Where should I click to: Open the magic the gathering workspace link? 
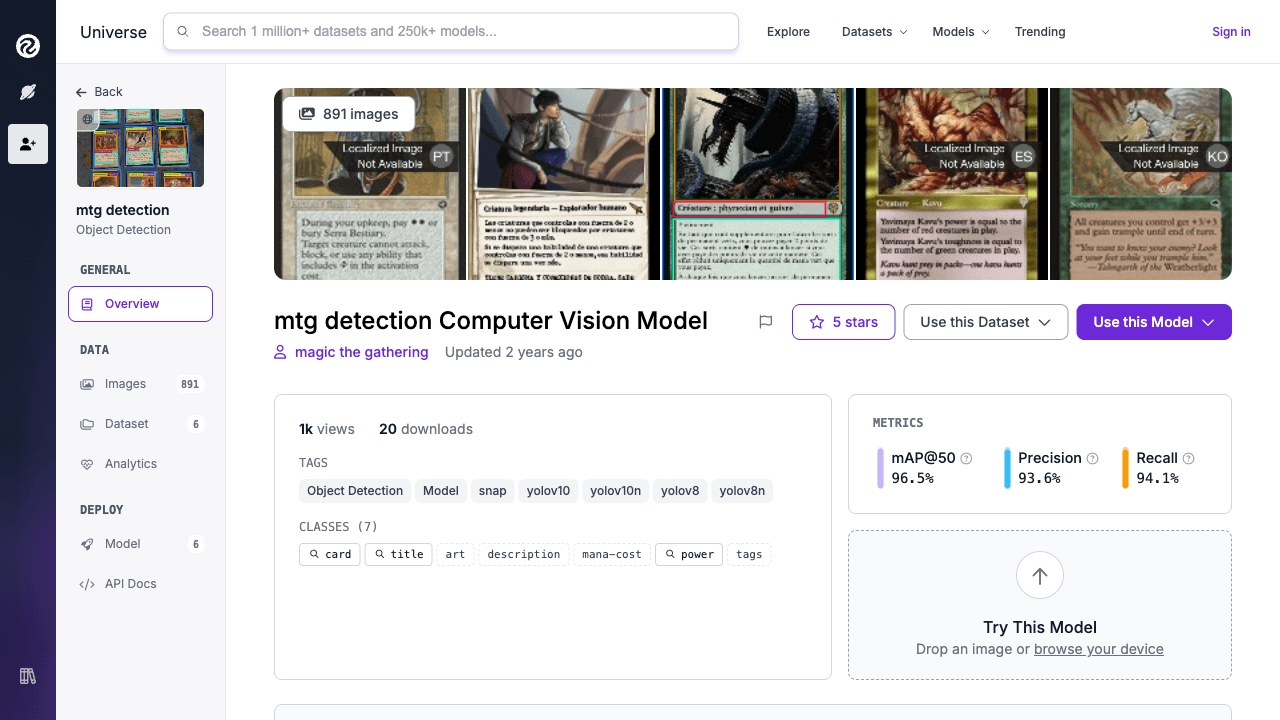(361, 352)
